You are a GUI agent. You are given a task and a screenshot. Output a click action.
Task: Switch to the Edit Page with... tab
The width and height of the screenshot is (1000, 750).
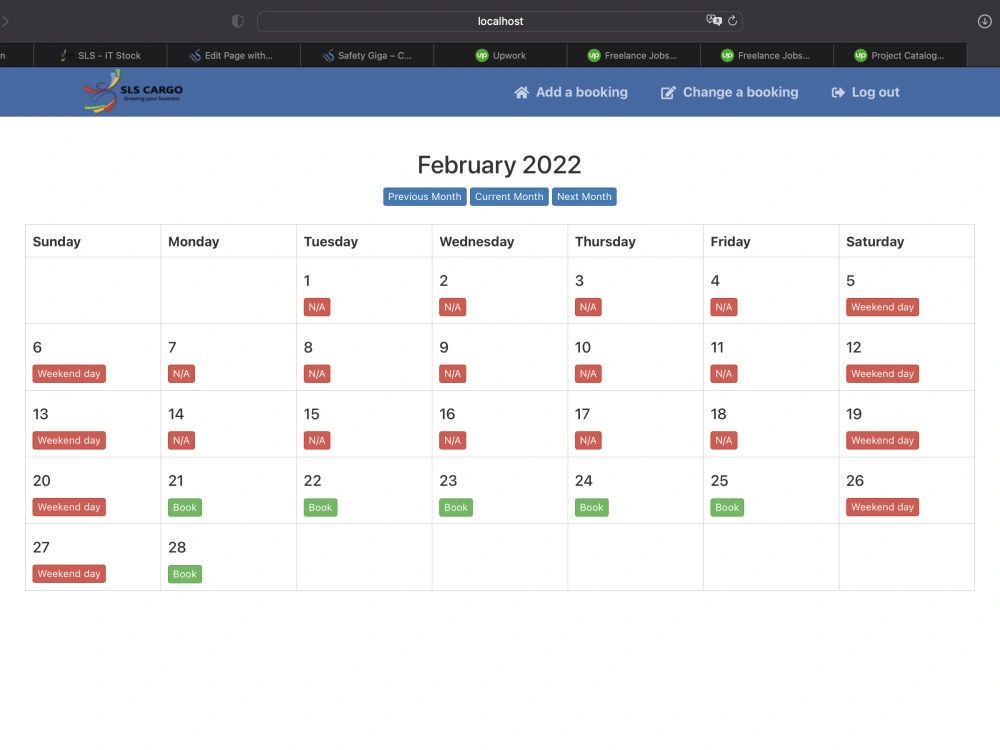[233, 55]
